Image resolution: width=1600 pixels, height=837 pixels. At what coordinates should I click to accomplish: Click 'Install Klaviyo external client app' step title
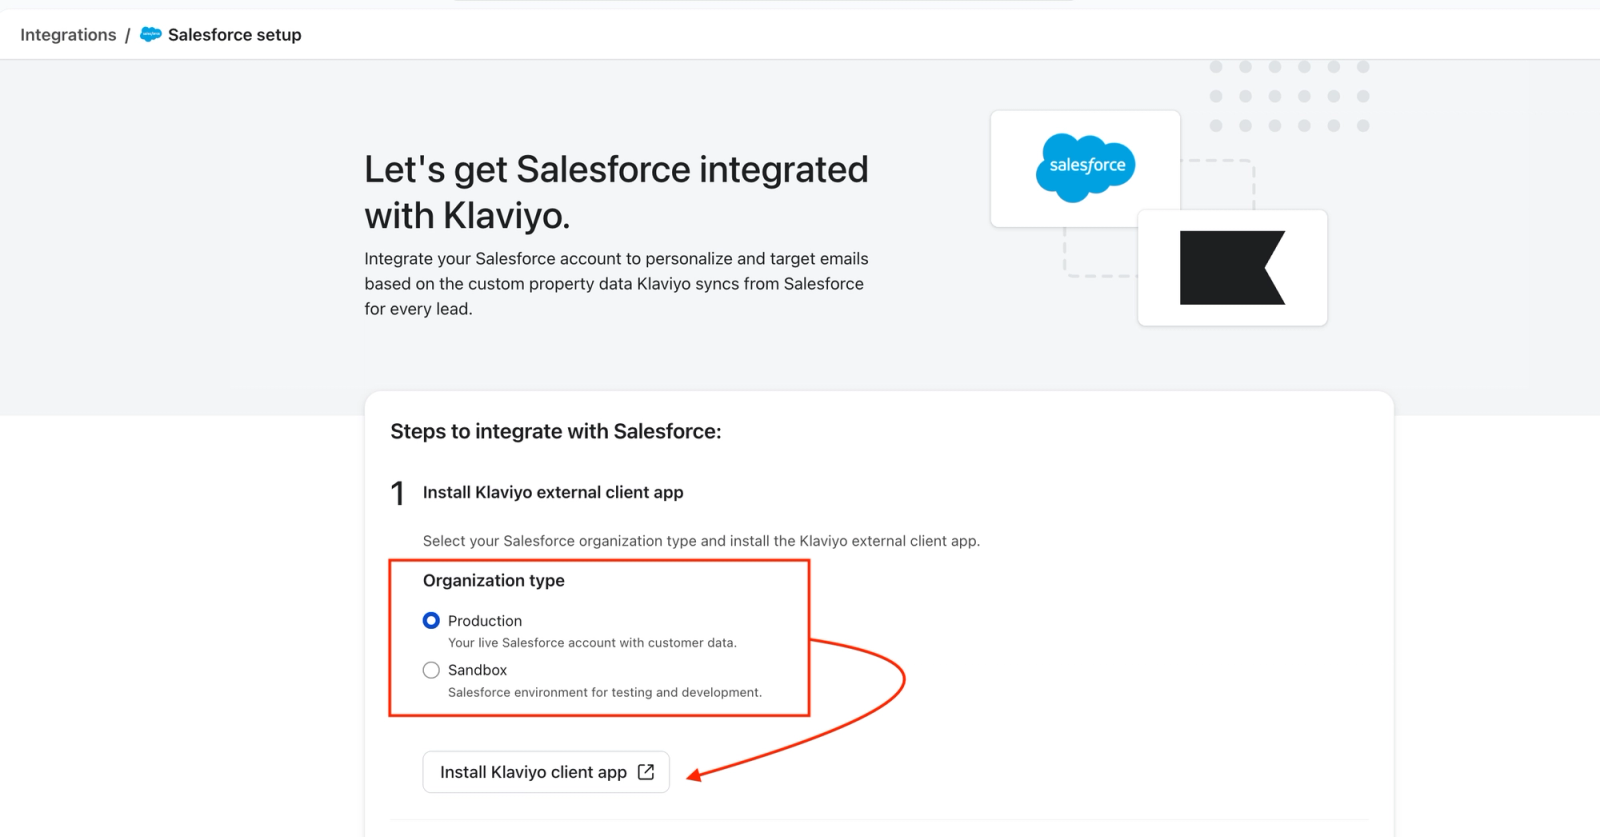pyautogui.click(x=553, y=492)
